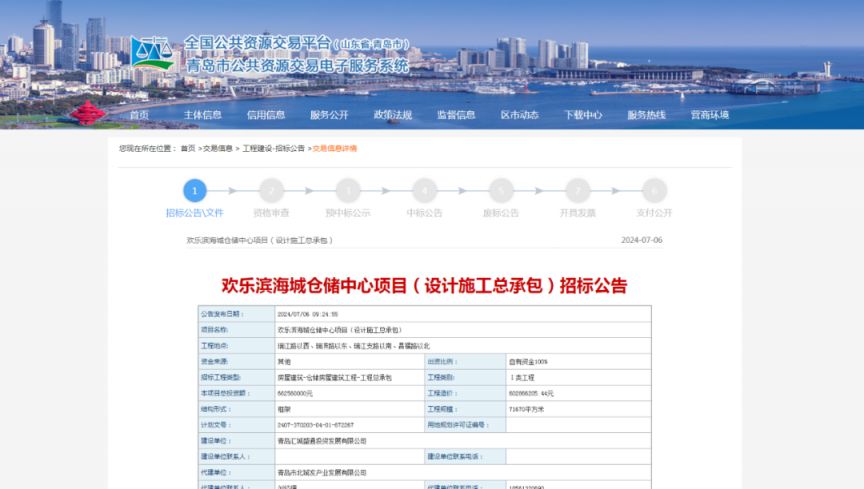Screen dimensions: 864x489
Task: Select step 1 circle 招标公告\文件
Action: 195,190
